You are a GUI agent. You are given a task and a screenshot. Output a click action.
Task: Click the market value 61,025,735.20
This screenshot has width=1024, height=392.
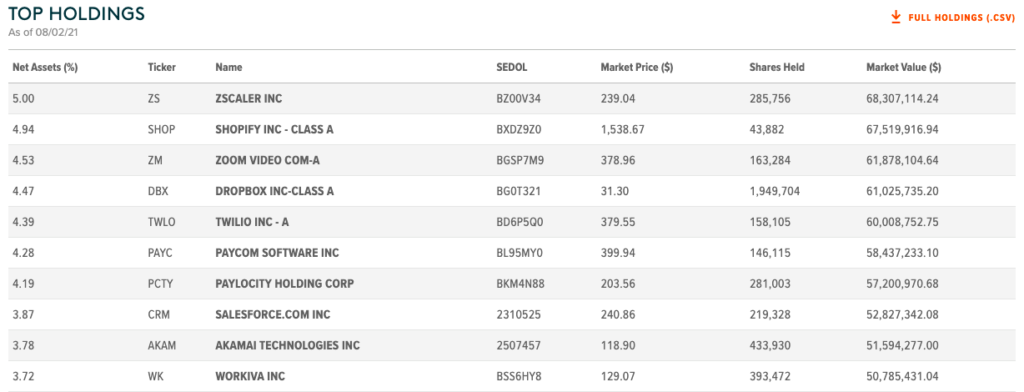[903, 191]
